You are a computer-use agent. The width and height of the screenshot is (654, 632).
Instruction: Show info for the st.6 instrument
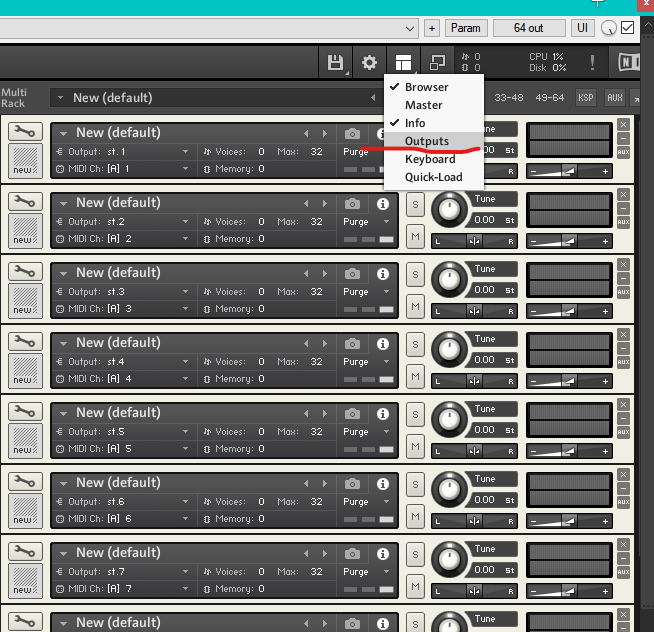click(383, 484)
